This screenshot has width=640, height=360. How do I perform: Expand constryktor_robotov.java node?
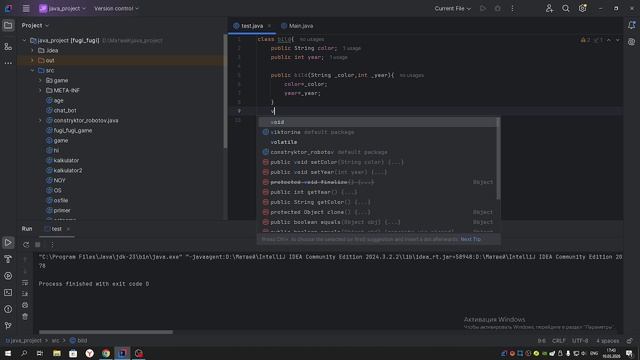point(40,120)
